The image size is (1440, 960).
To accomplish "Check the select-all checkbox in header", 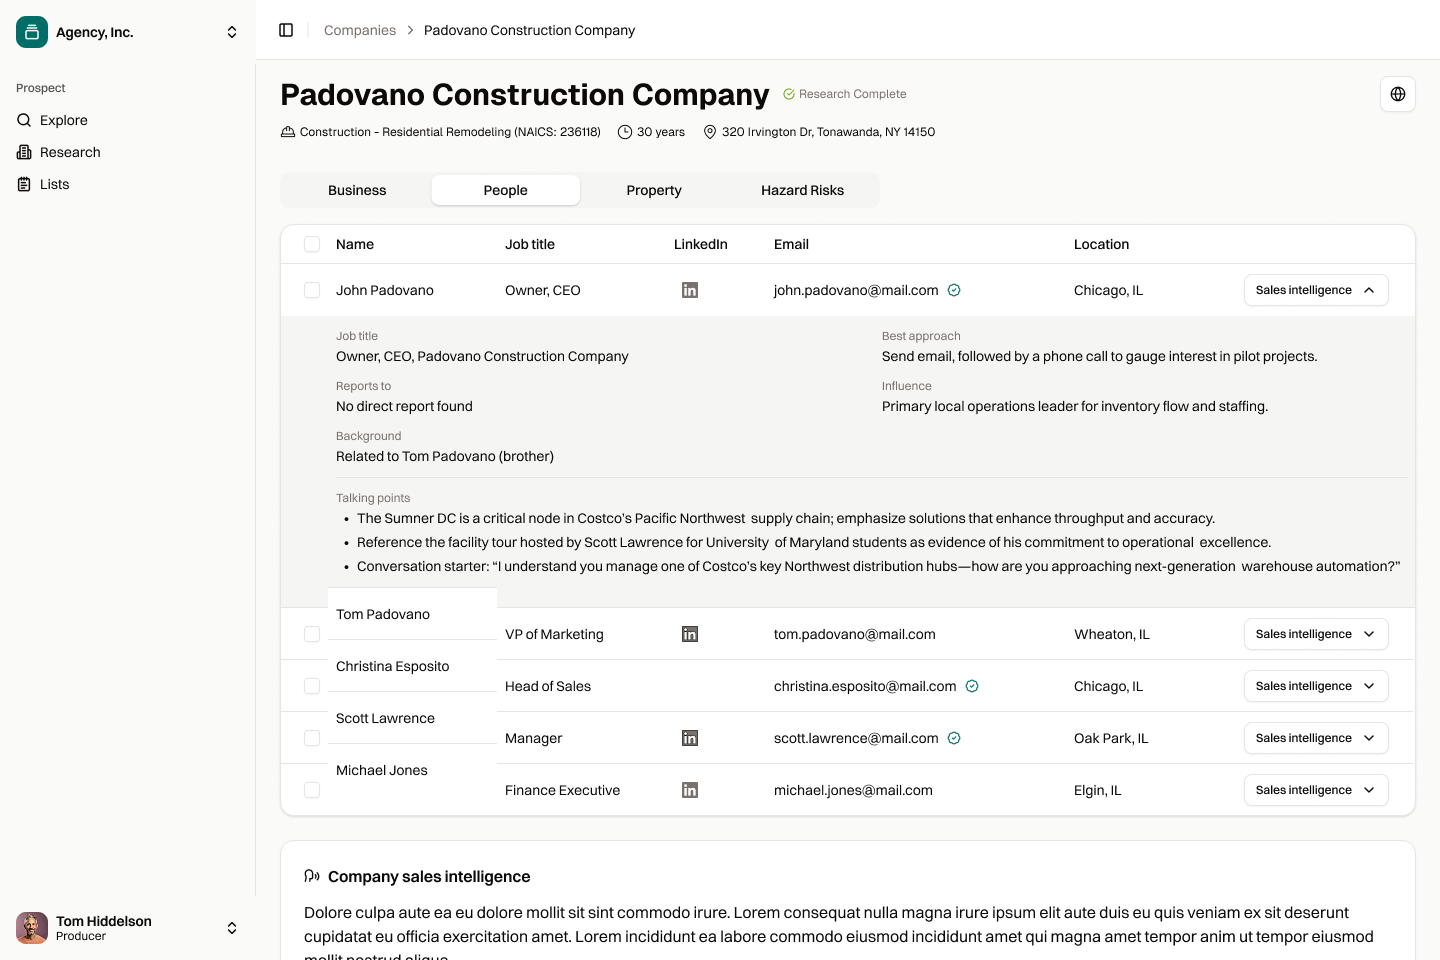I will [312, 244].
